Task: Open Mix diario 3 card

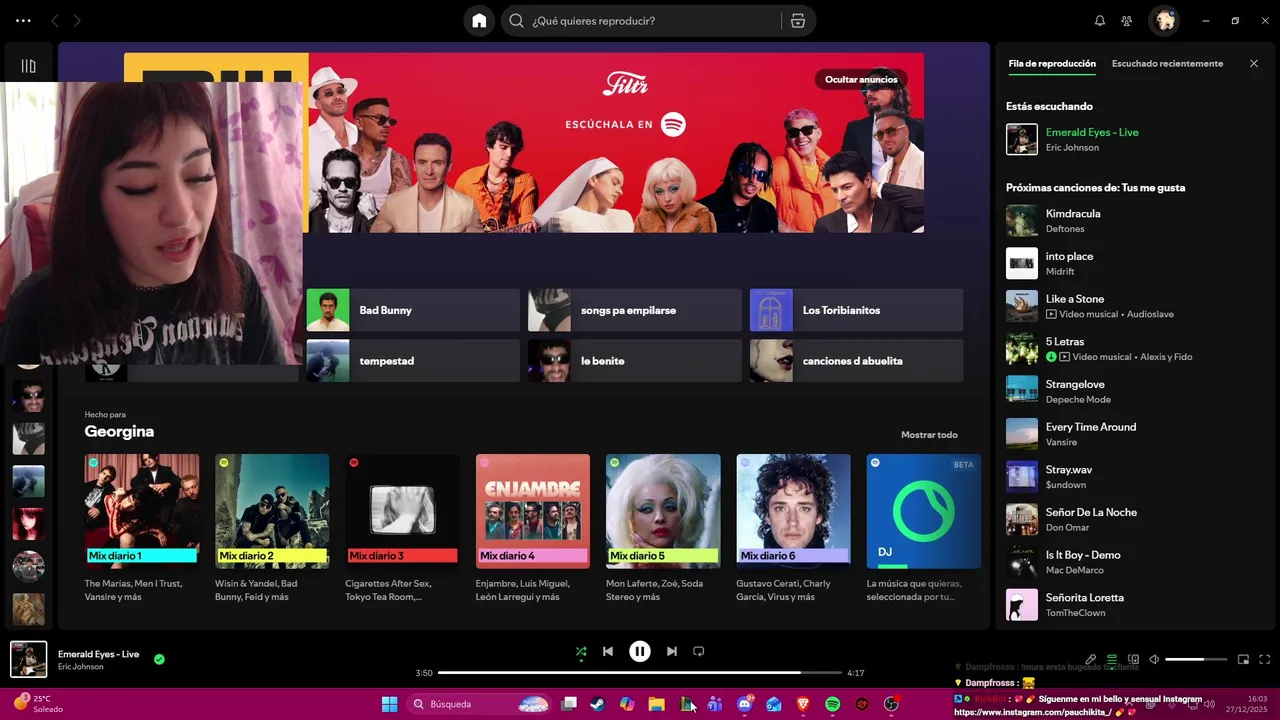Action: pyautogui.click(x=402, y=528)
